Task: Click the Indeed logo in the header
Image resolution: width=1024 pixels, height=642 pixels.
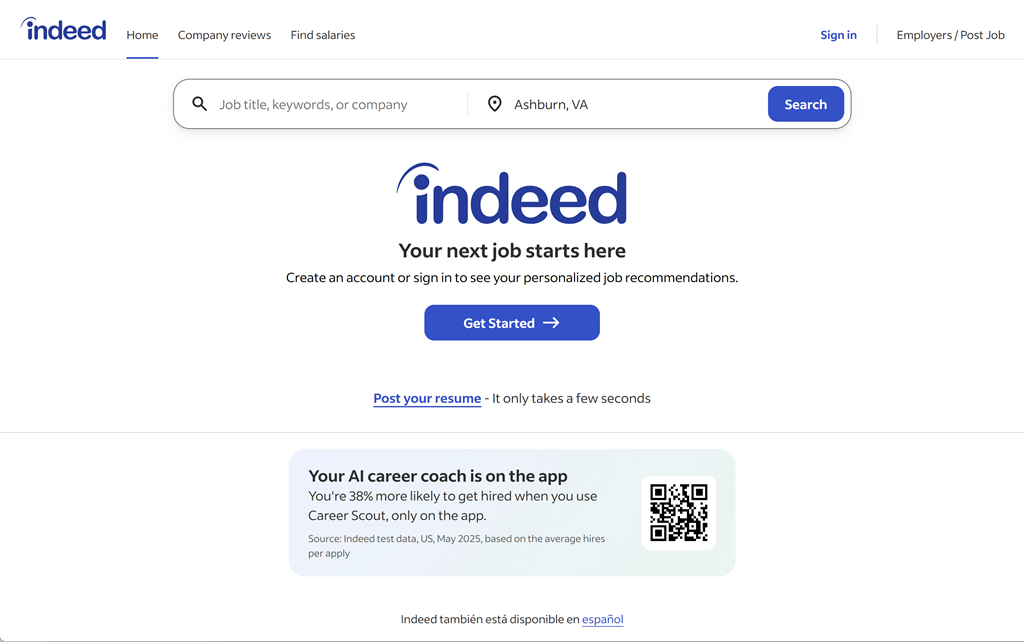Action: tap(64, 30)
